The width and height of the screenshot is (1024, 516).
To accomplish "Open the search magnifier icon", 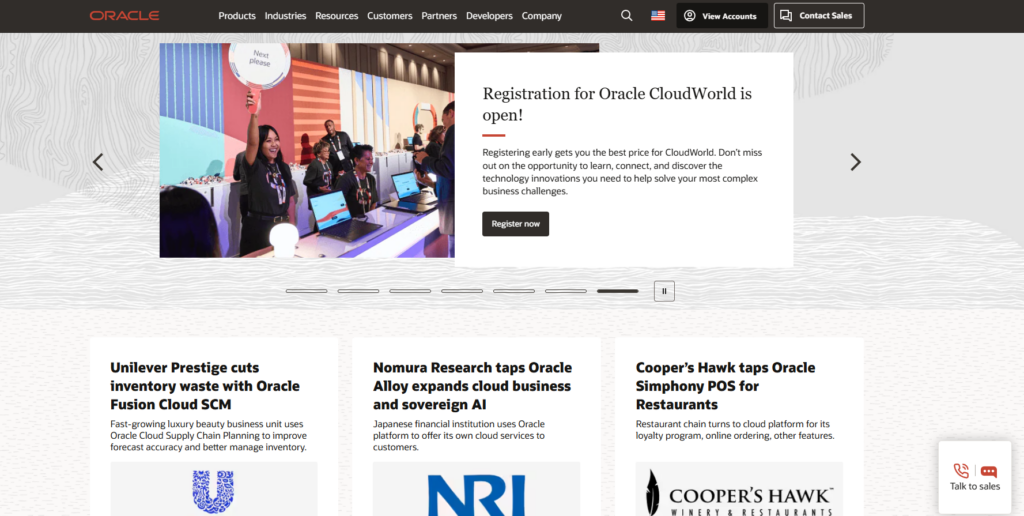I will [626, 16].
